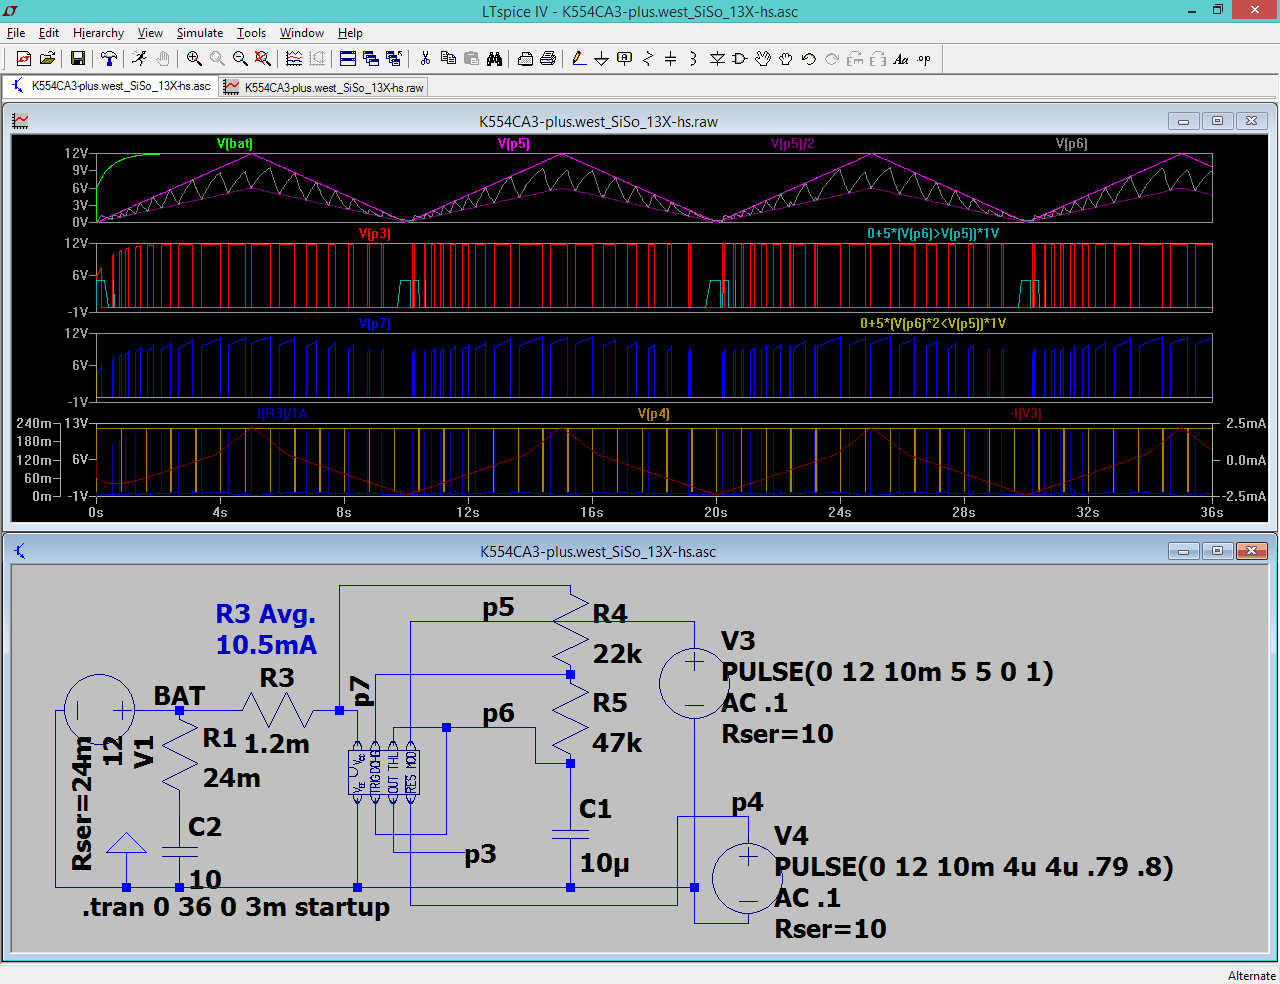Switch to the K554CA3-plus.west_SiSo_13X-hs.asc tab
The width and height of the screenshot is (1280, 984).
tap(111, 86)
